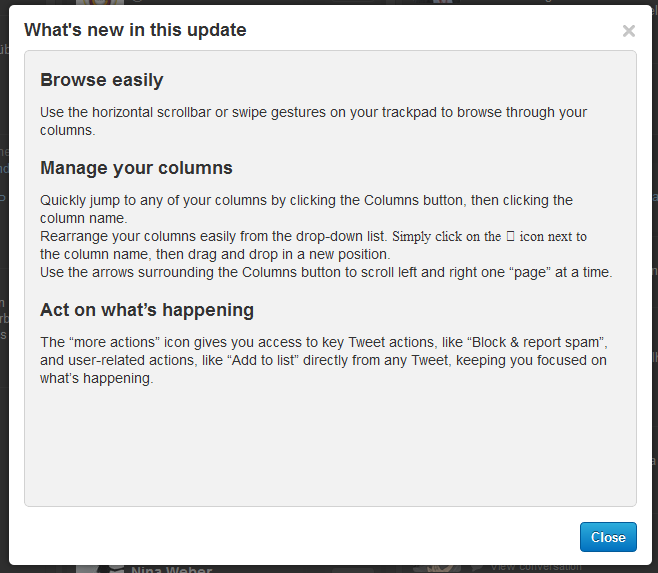
Task: Dismiss the dialog with the X icon
Action: tap(628, 31)
